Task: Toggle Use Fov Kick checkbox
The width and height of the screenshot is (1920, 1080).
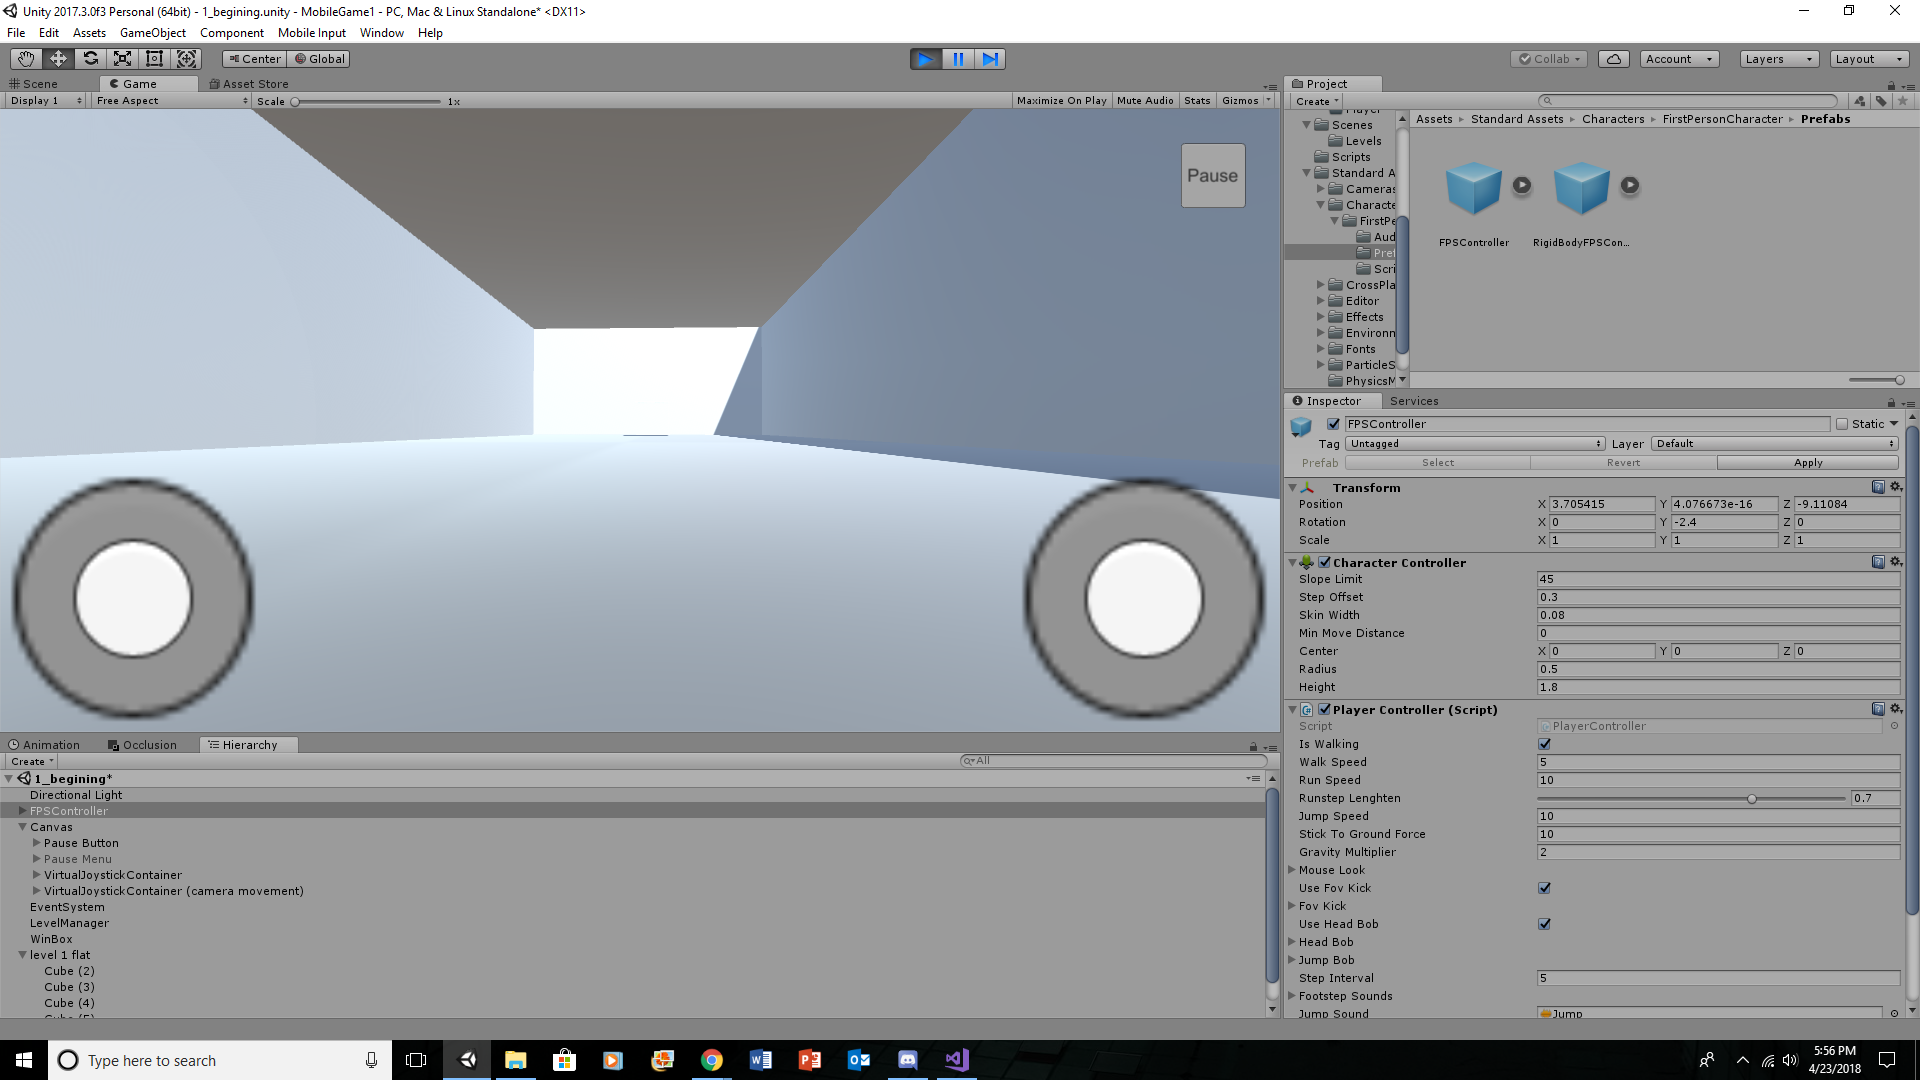Action: 1545,888
